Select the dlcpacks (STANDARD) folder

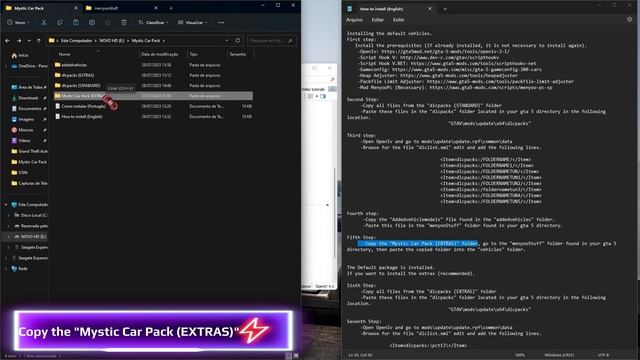153,85
